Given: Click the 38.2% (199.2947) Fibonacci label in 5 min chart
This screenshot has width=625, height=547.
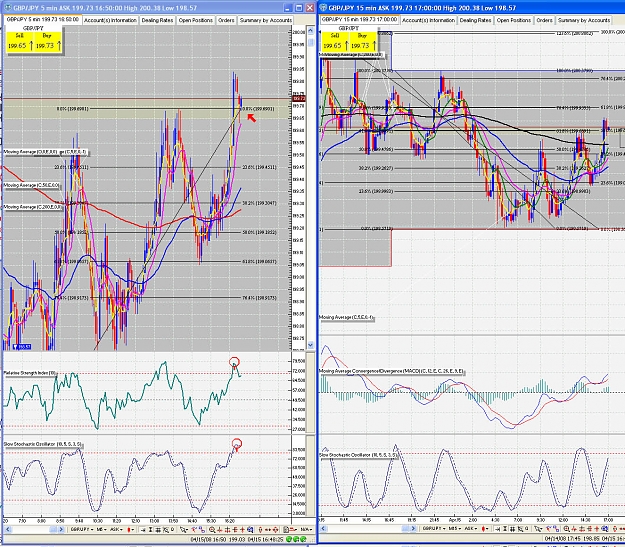Looking at the screenshot, I should [259, 203].
